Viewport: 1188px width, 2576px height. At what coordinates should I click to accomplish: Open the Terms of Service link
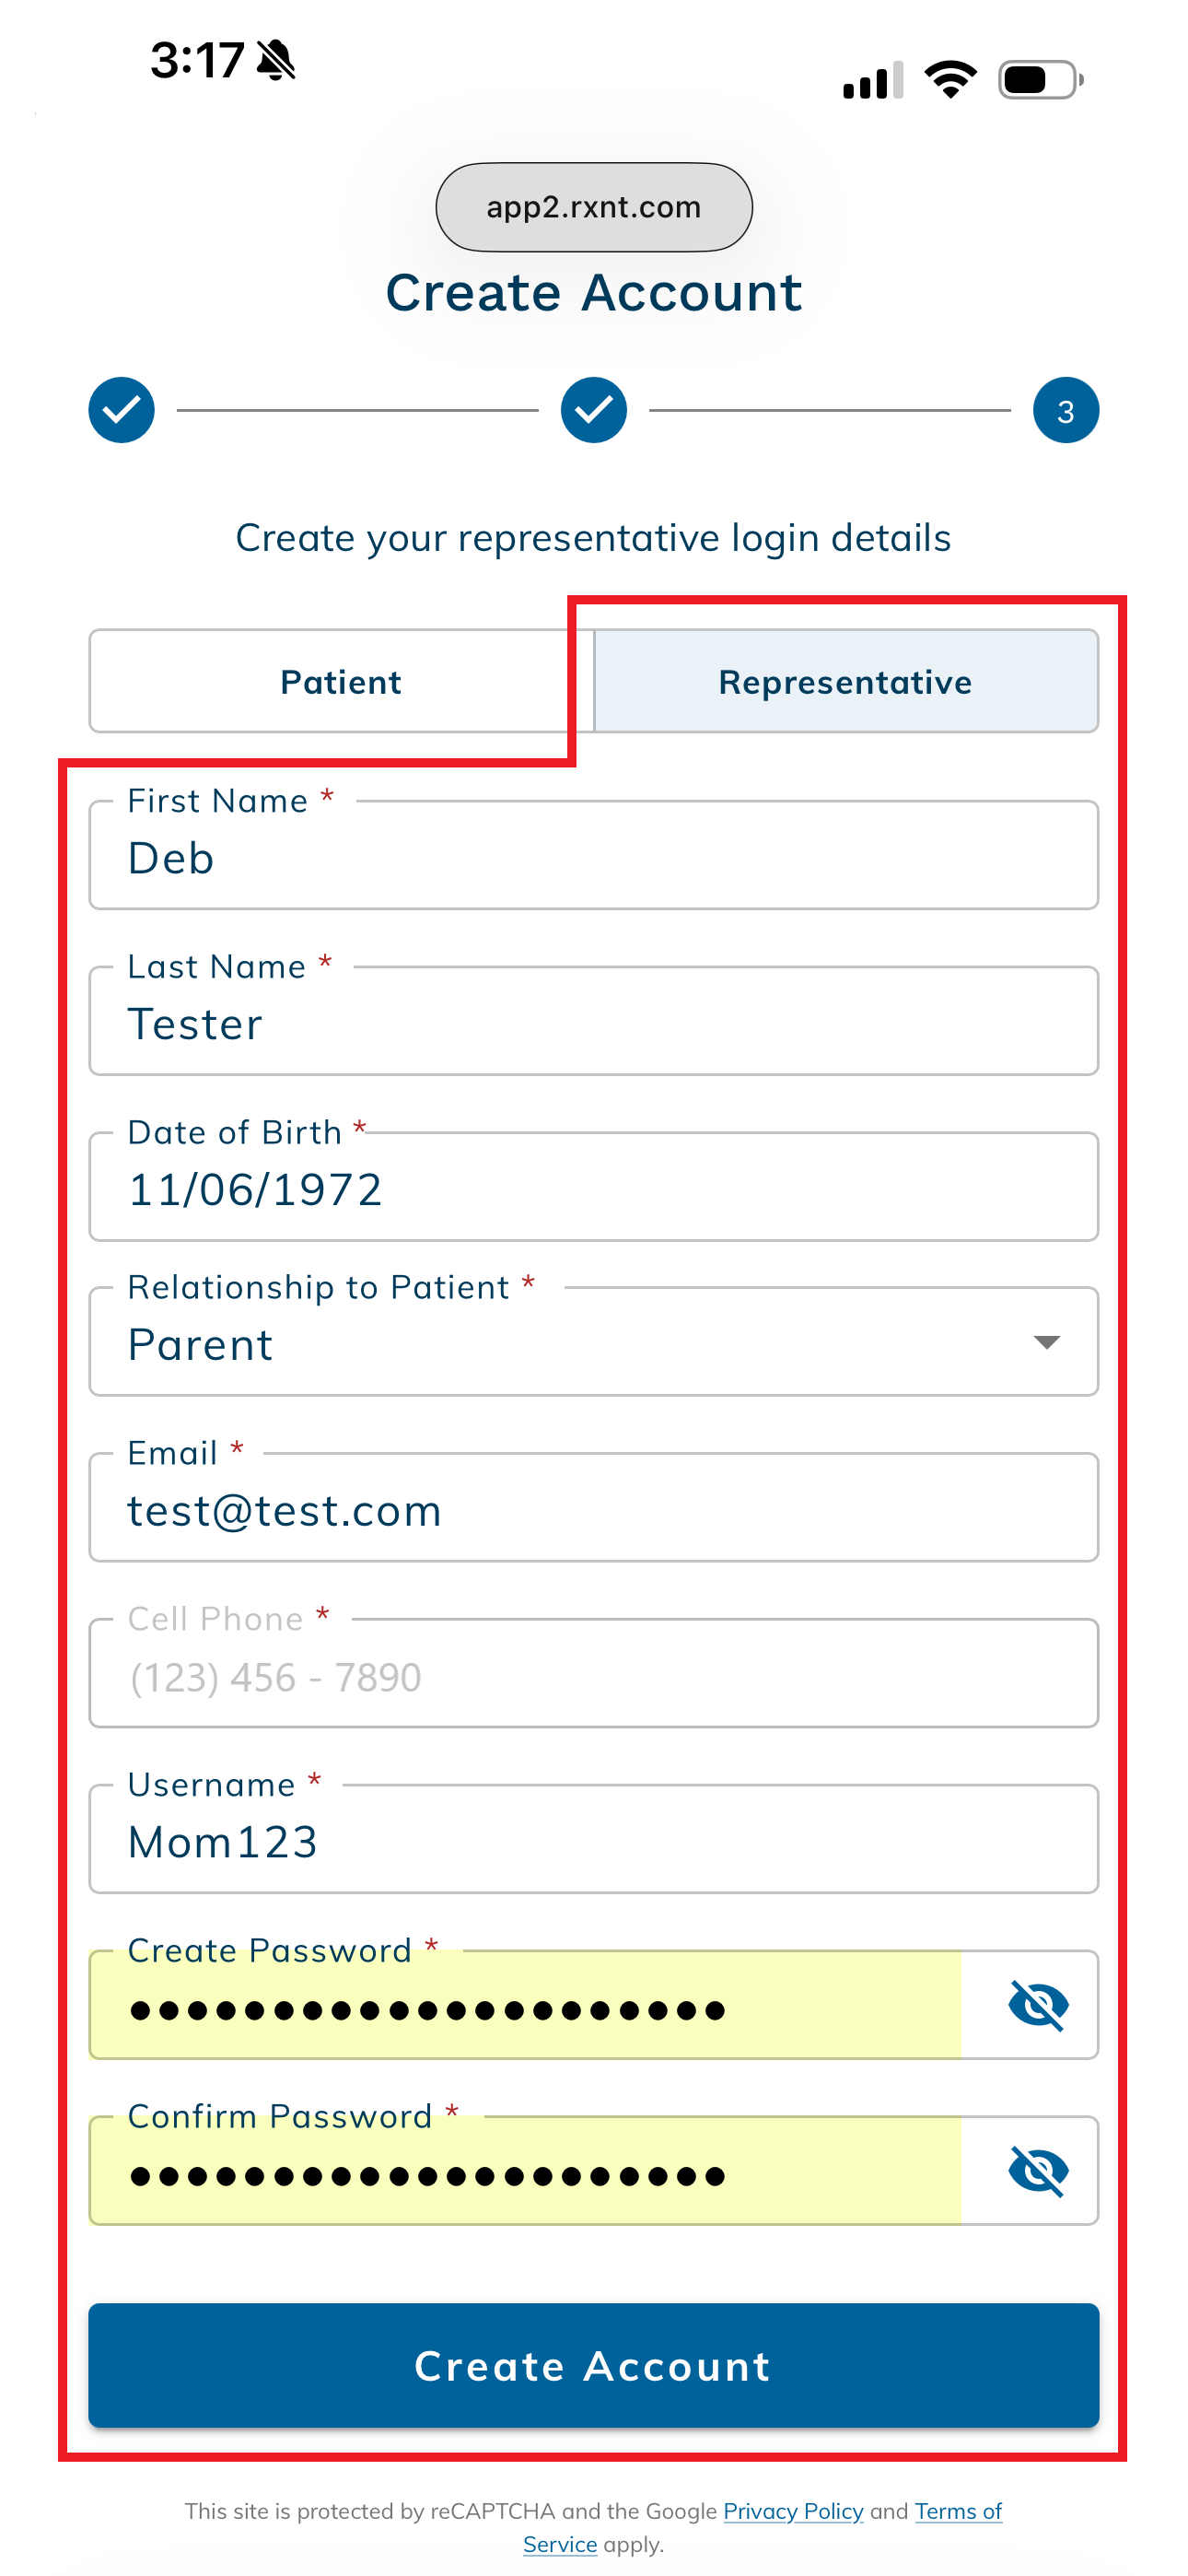pyautogui.click(x=957, y=2511)
